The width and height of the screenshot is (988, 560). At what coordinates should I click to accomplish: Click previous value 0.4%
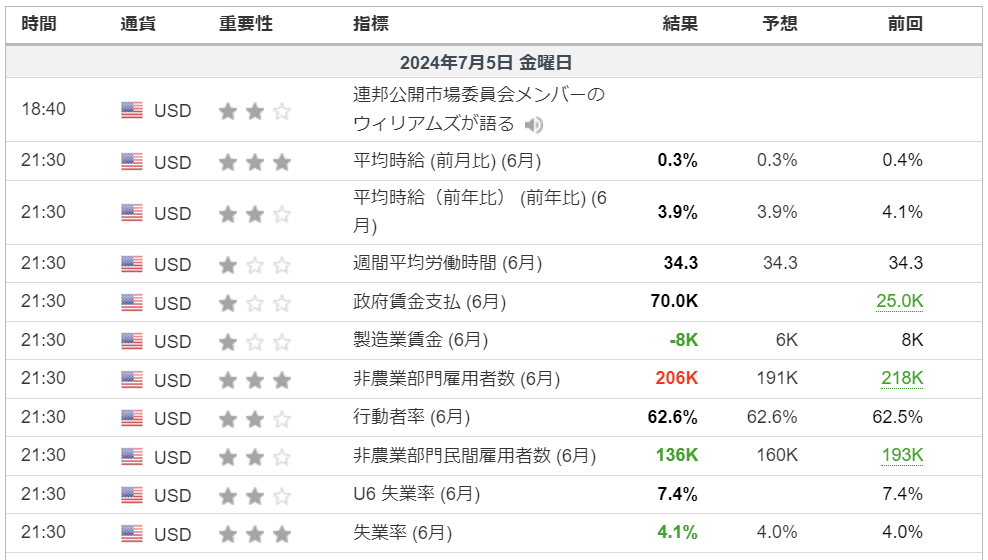coord(902,160)
